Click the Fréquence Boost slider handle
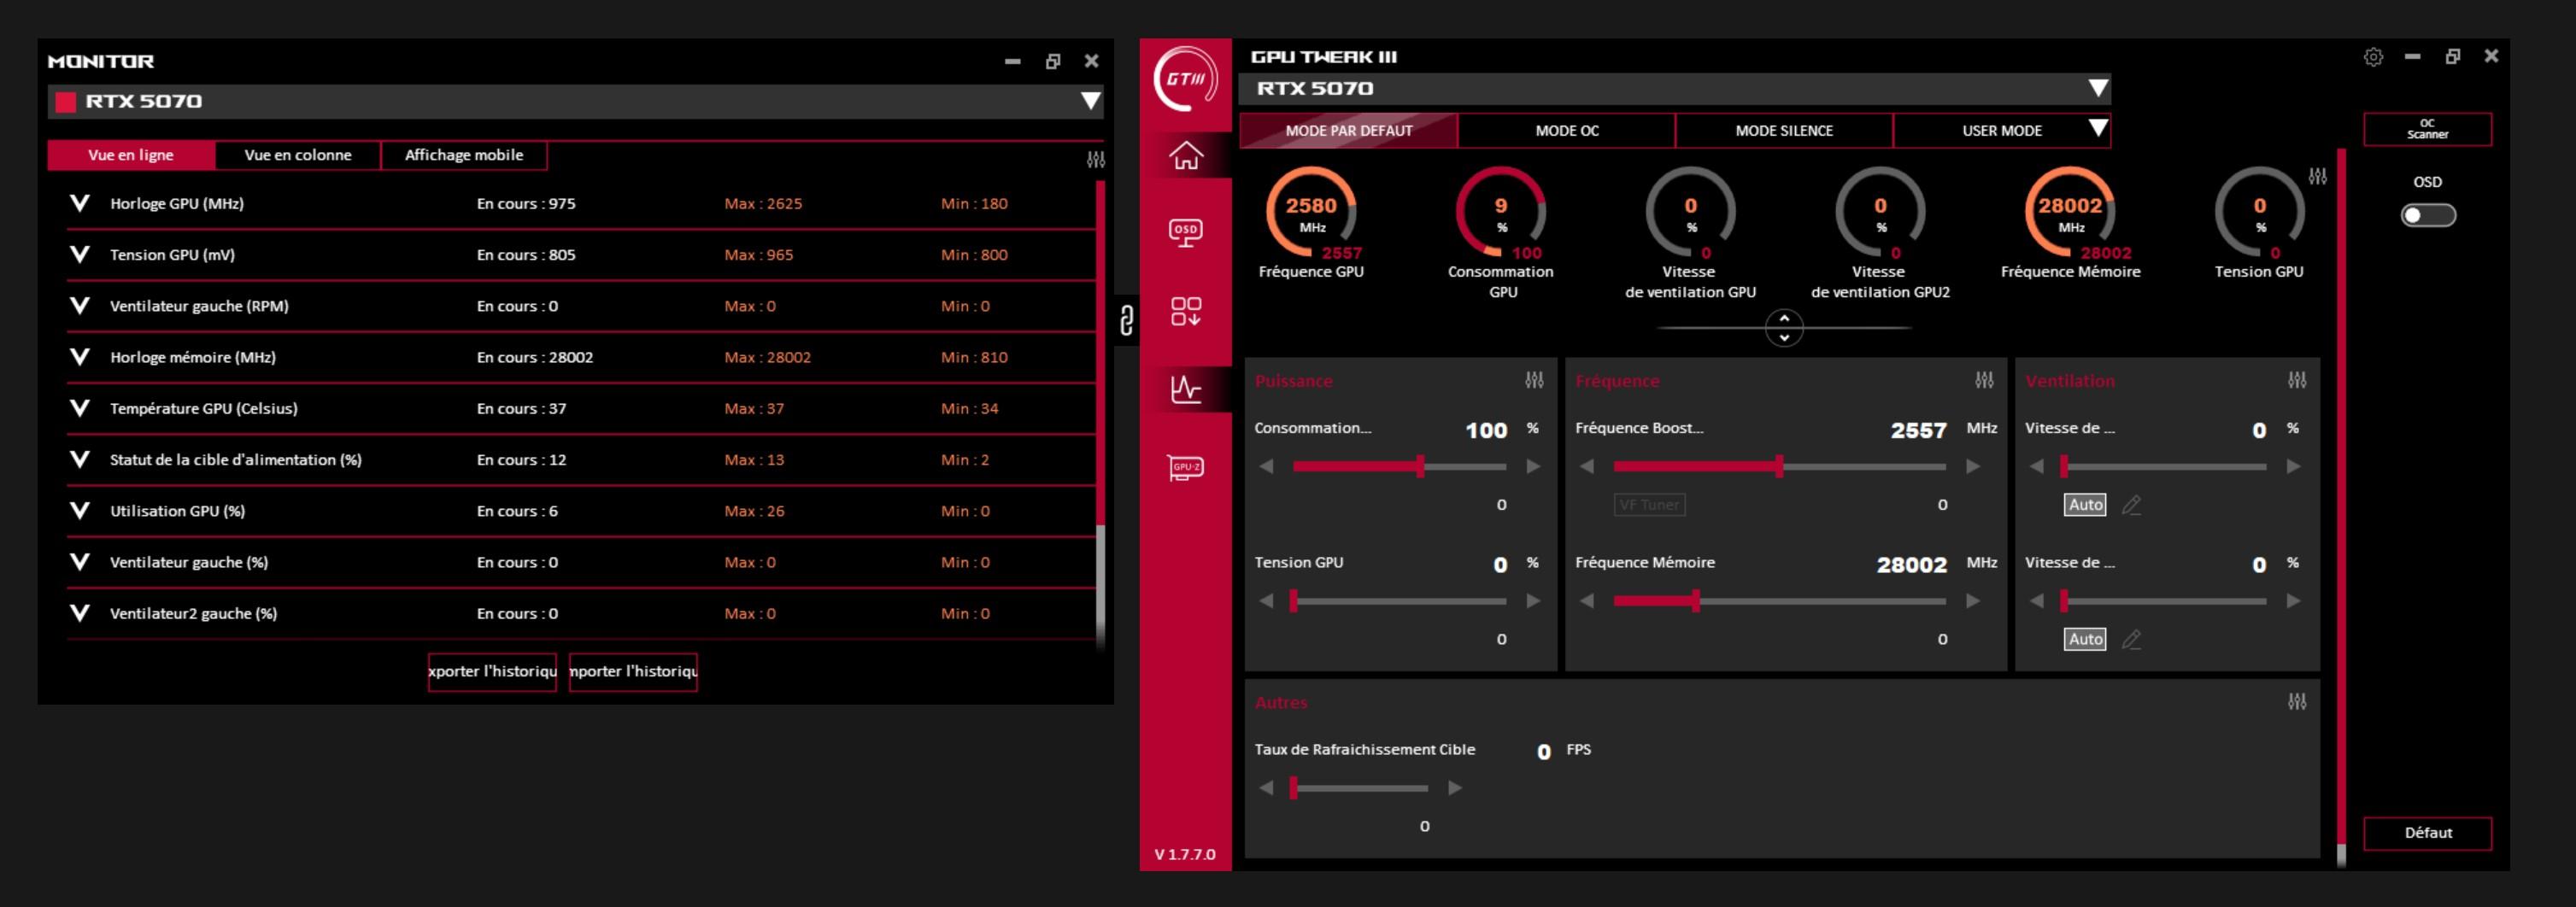The height and width of the screenshot is (907, 2576). click(x=1779, y=466)
